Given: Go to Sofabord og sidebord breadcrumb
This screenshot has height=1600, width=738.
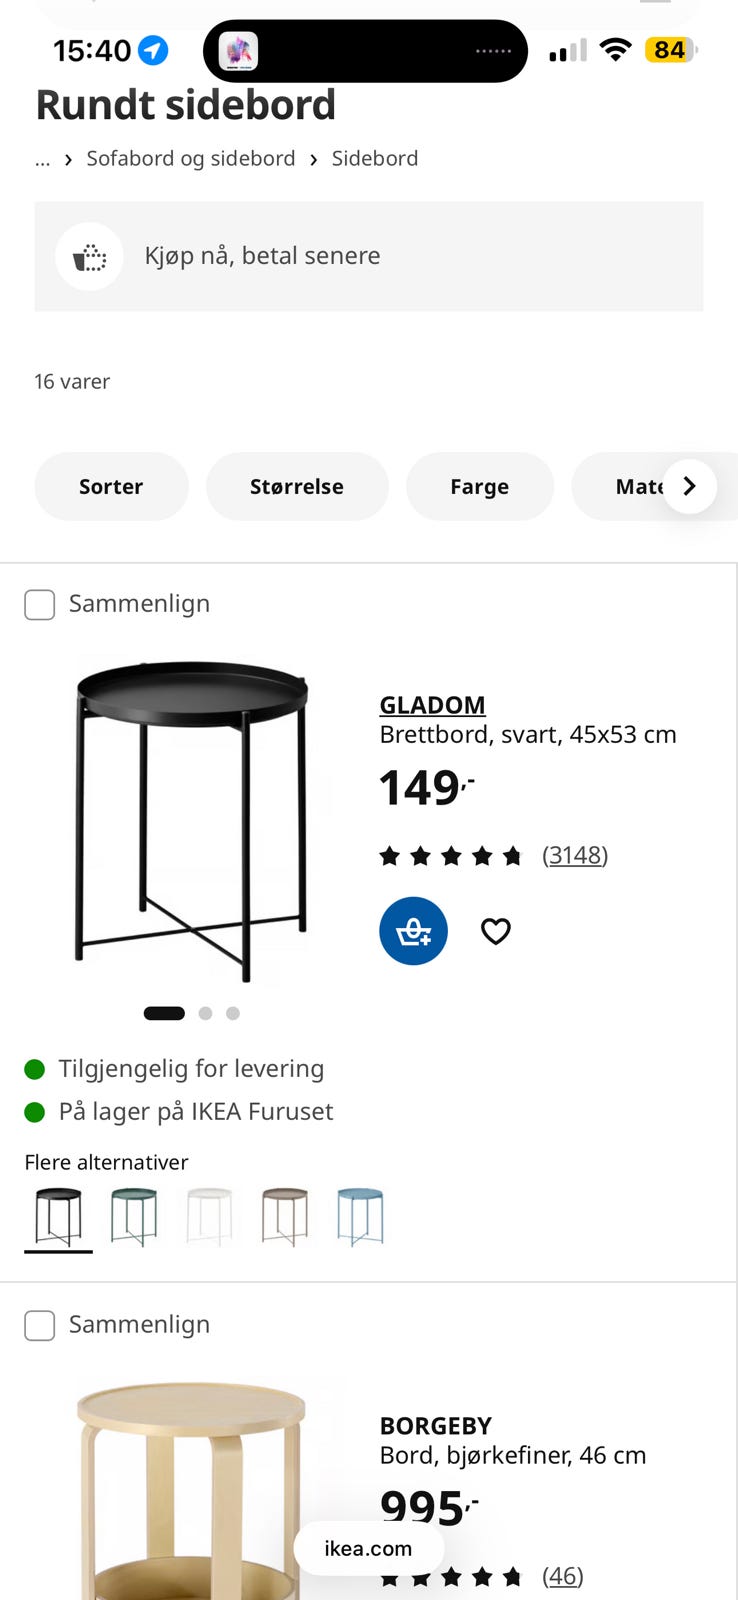Looking at the screenshot, I should click(191, 158).
